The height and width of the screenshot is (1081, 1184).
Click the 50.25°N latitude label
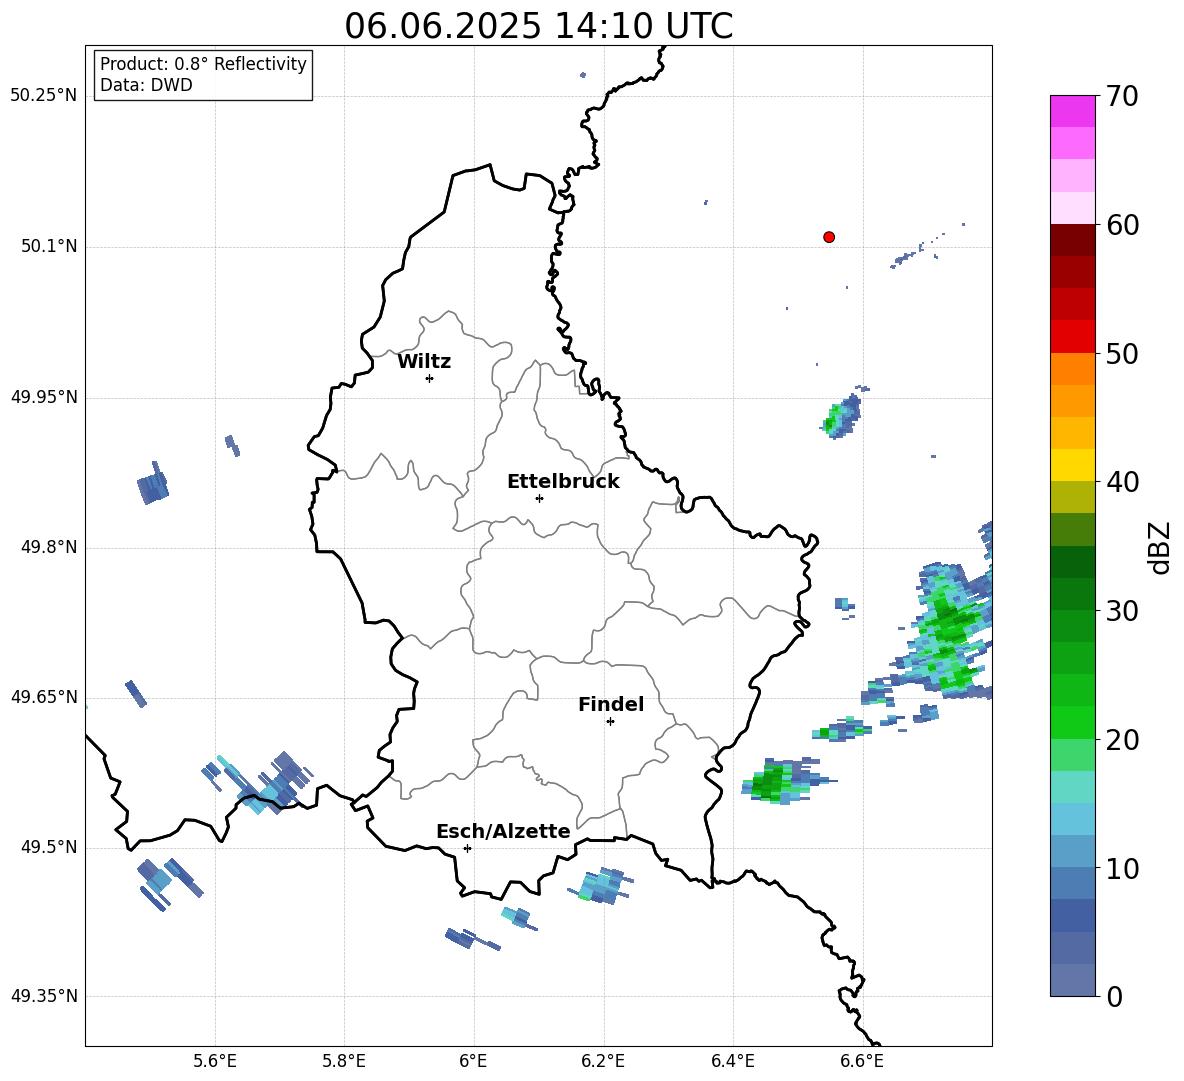44,96
